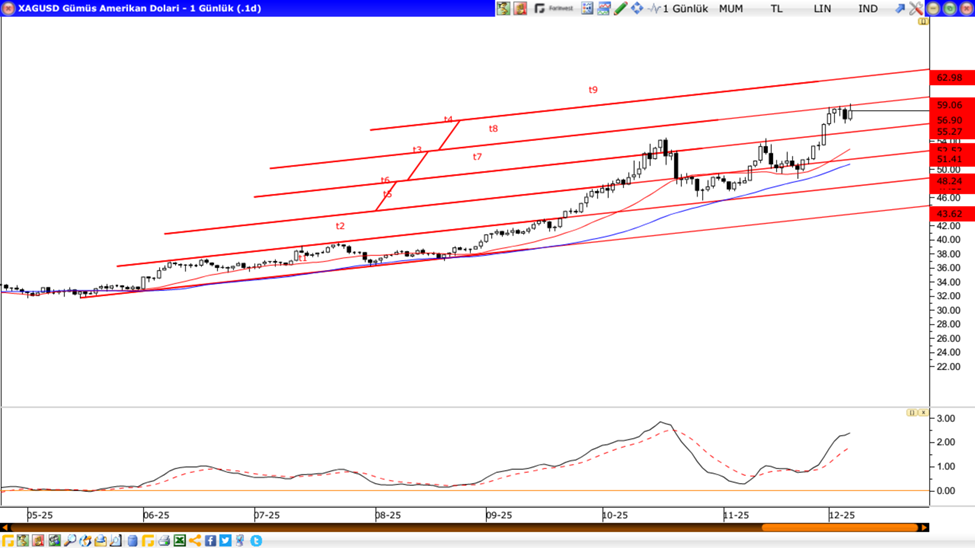Click the Forinvest logo button

point(554,8)
